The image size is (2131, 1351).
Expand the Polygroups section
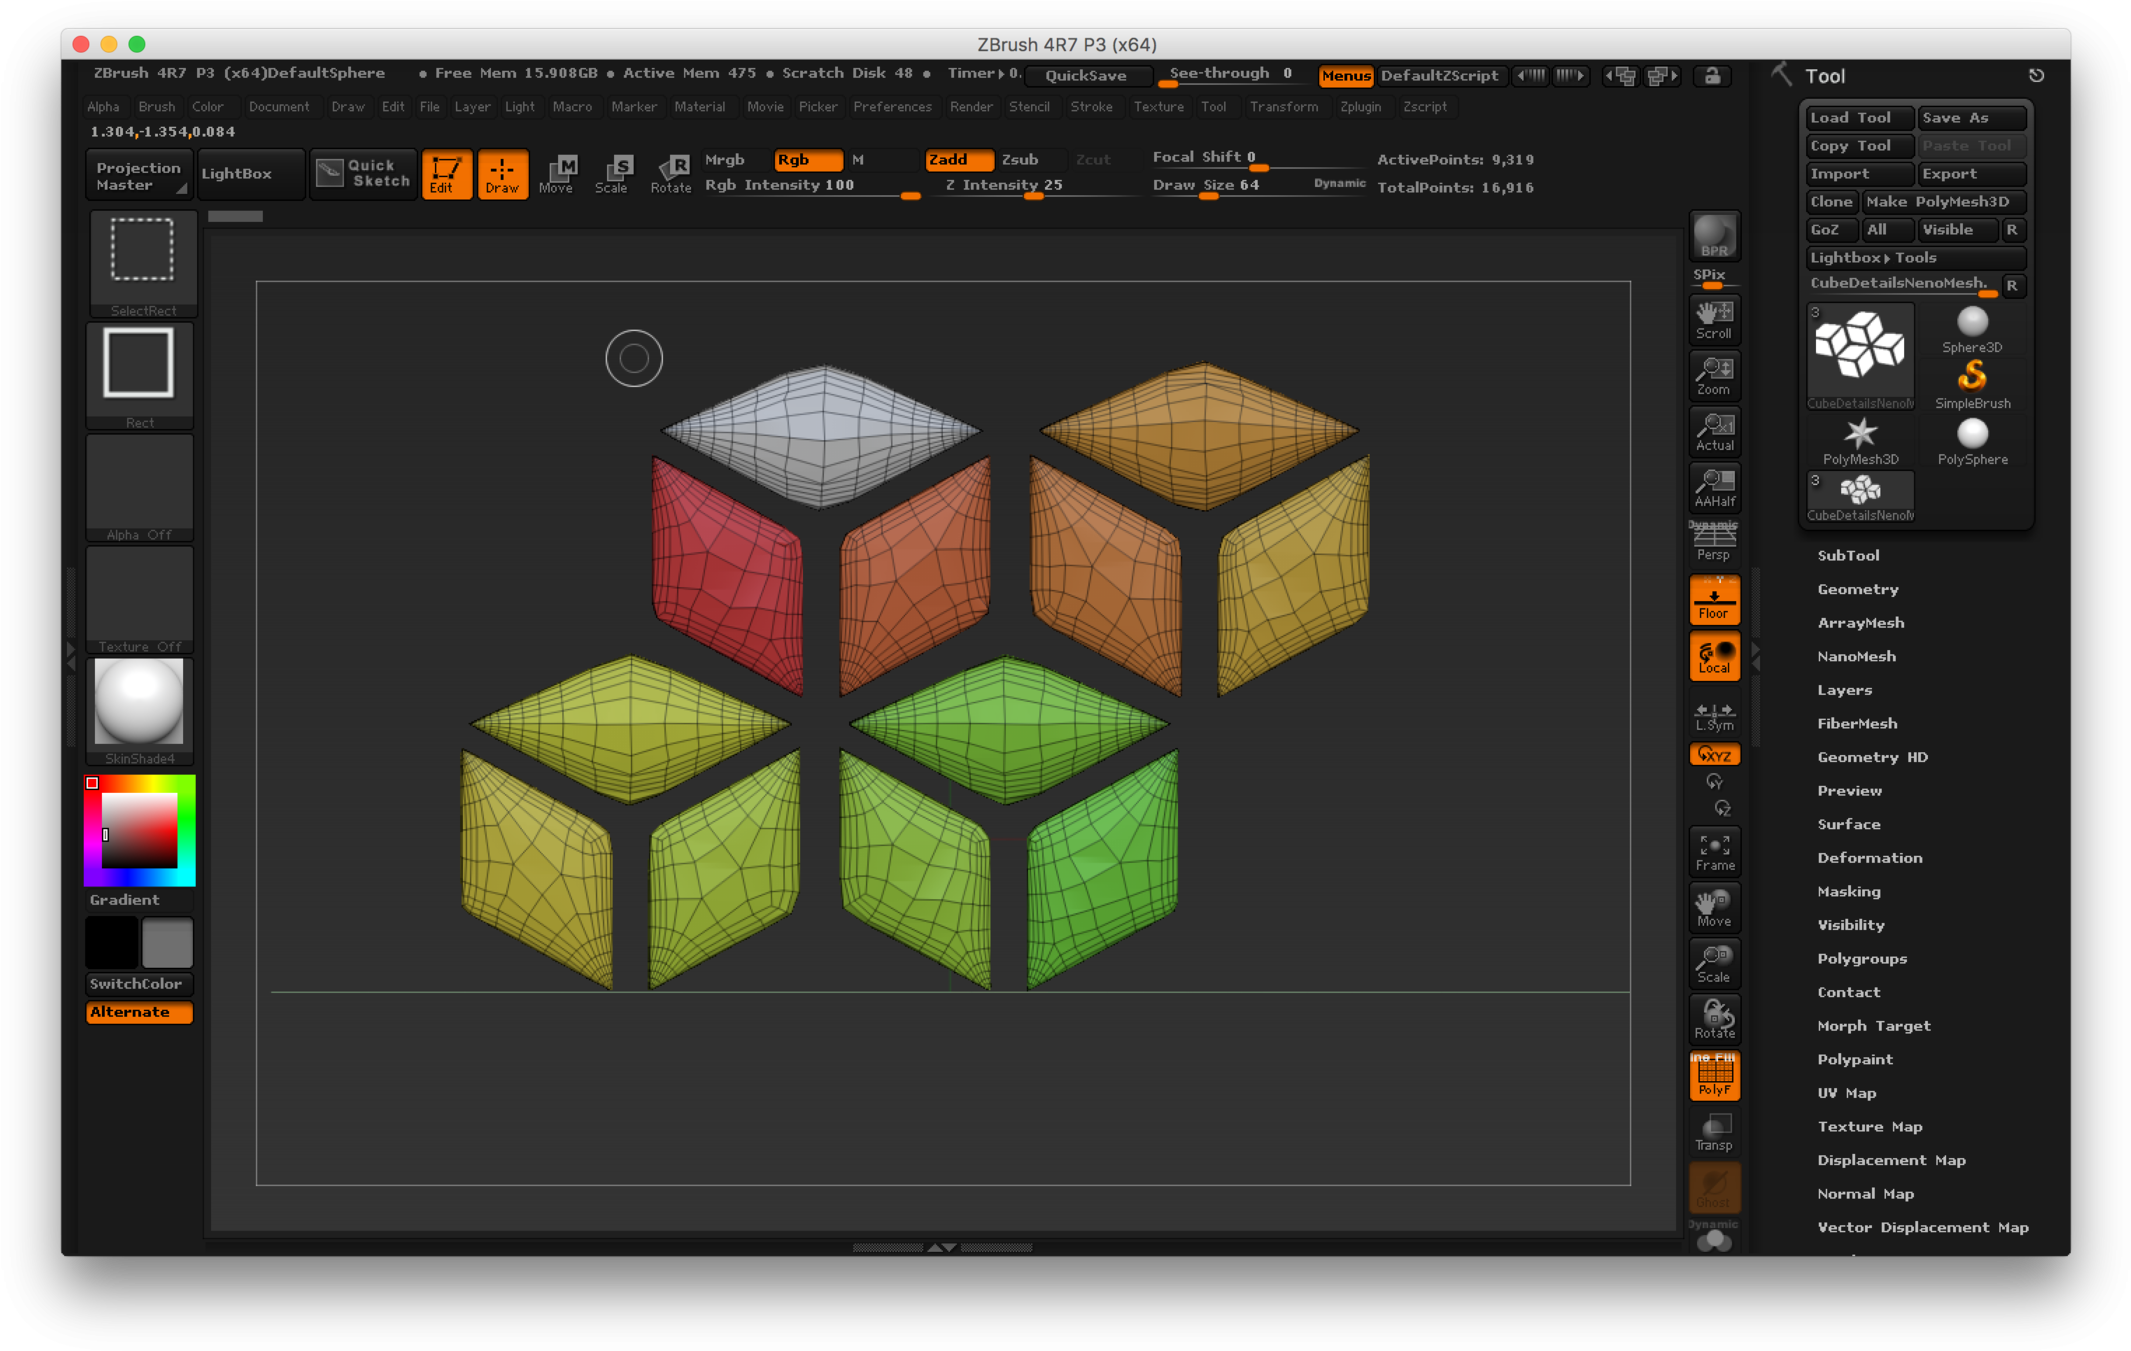[x=1861, y=958]
